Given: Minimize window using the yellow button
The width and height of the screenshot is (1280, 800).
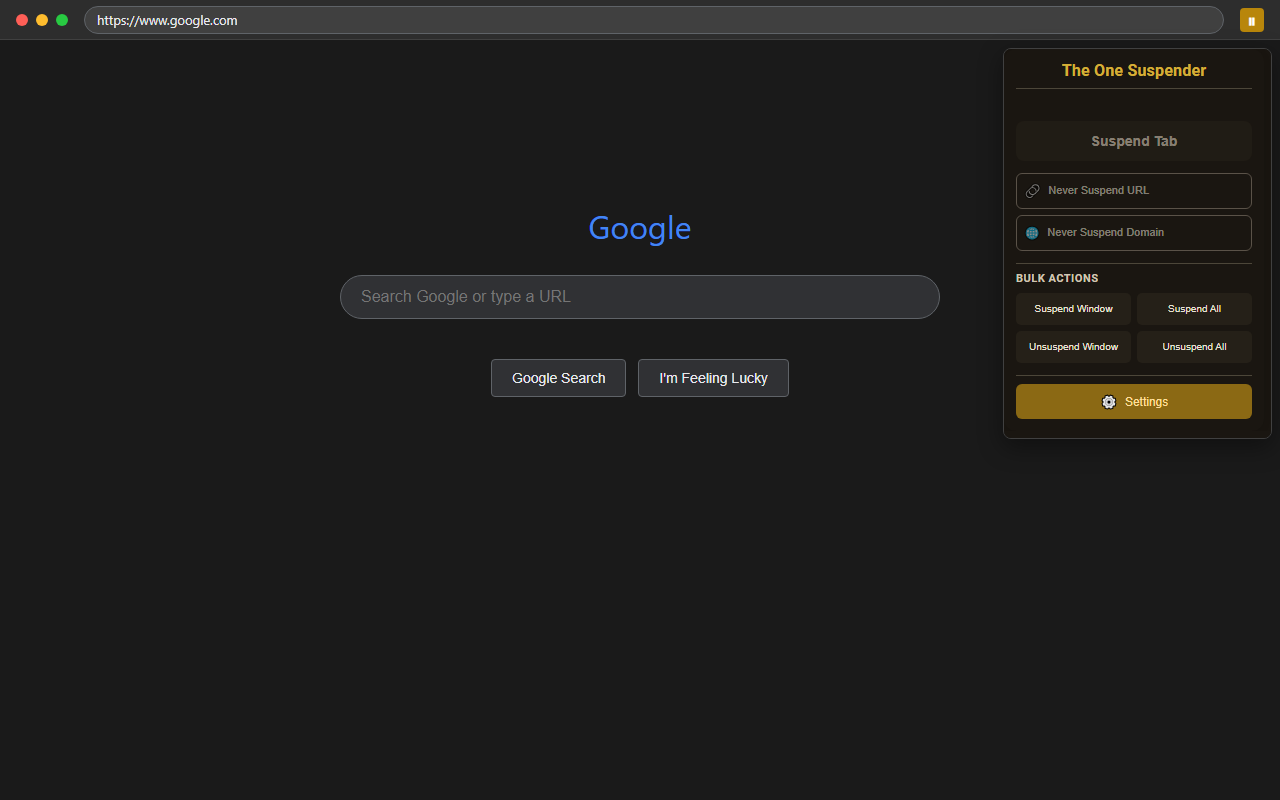Looking at the screenshot, I should [x=42, y=20].
